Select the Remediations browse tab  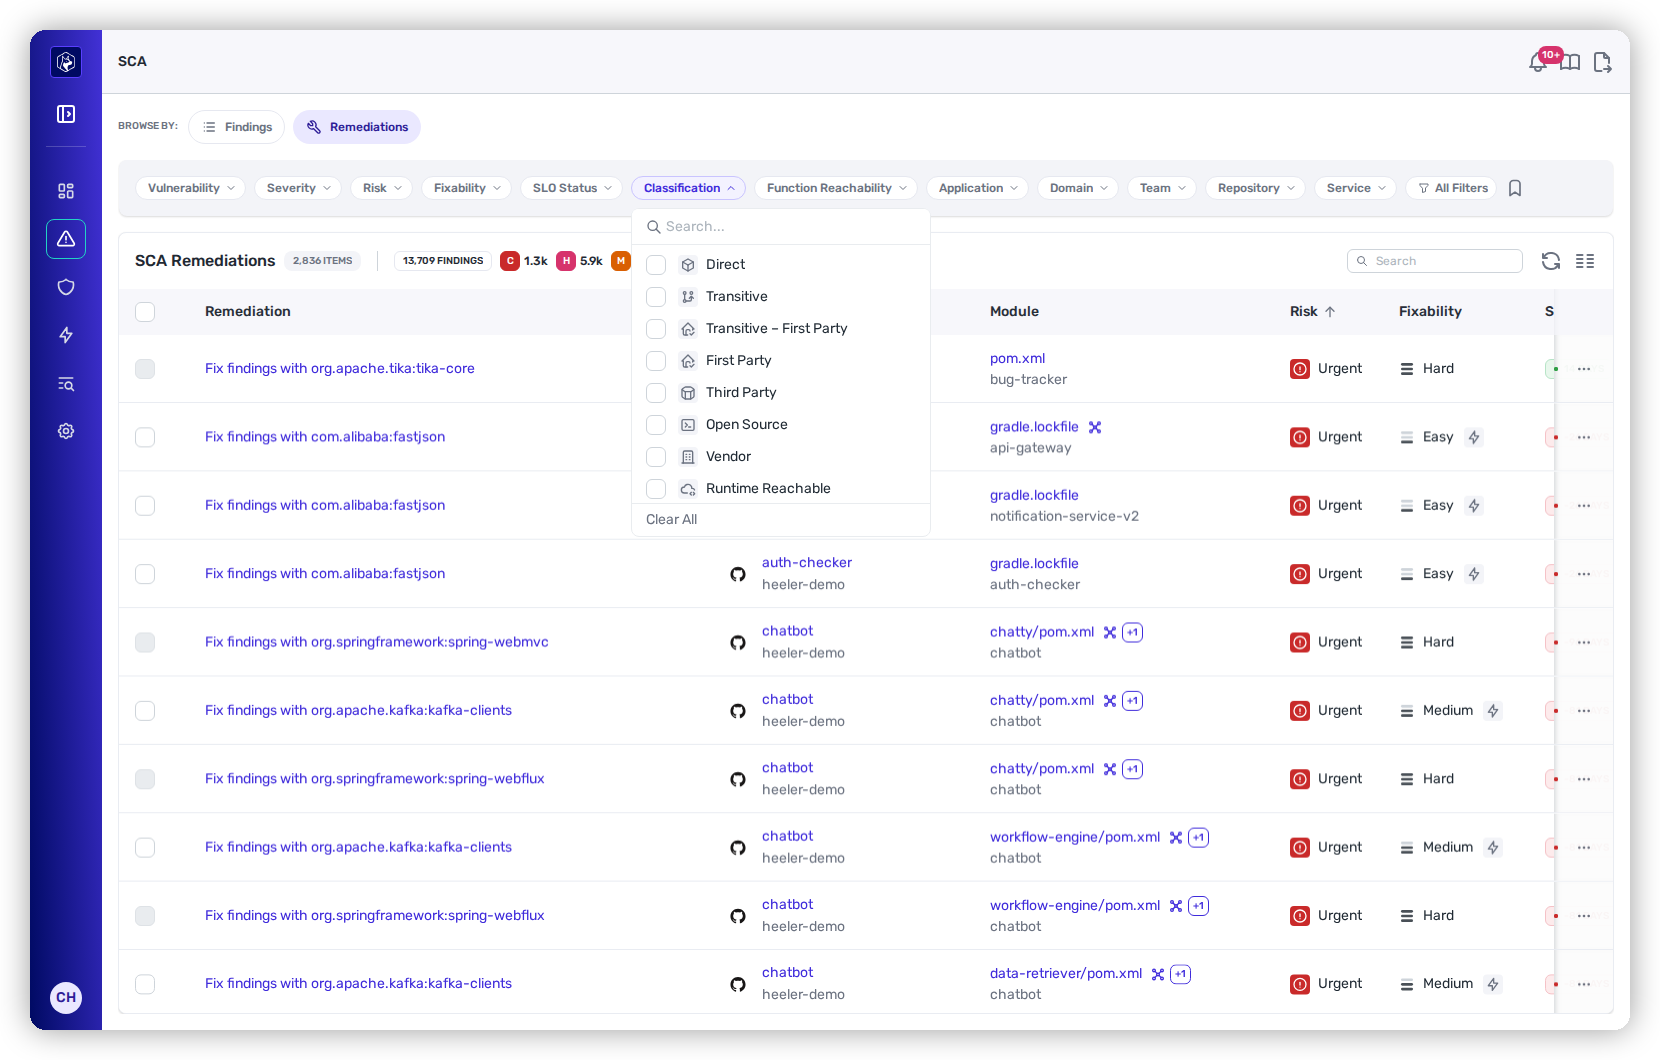point(357,127)
